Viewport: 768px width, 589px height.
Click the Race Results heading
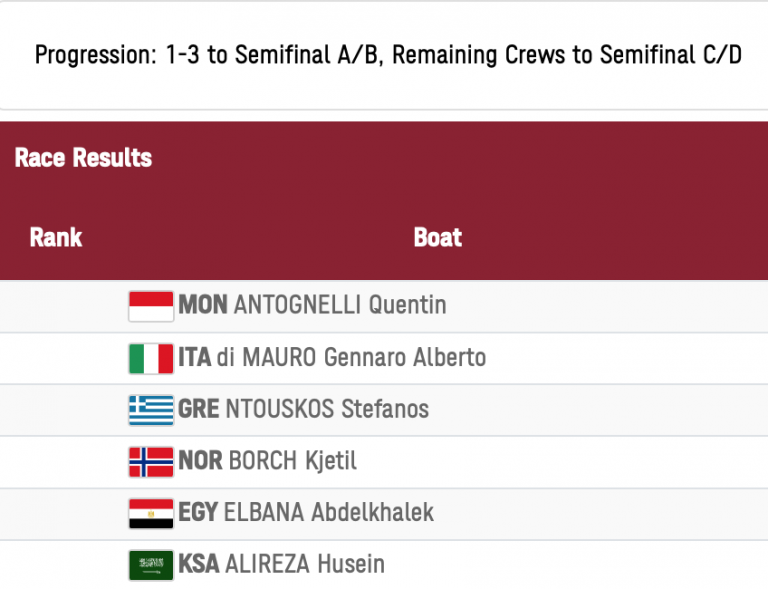pos(84,158)
